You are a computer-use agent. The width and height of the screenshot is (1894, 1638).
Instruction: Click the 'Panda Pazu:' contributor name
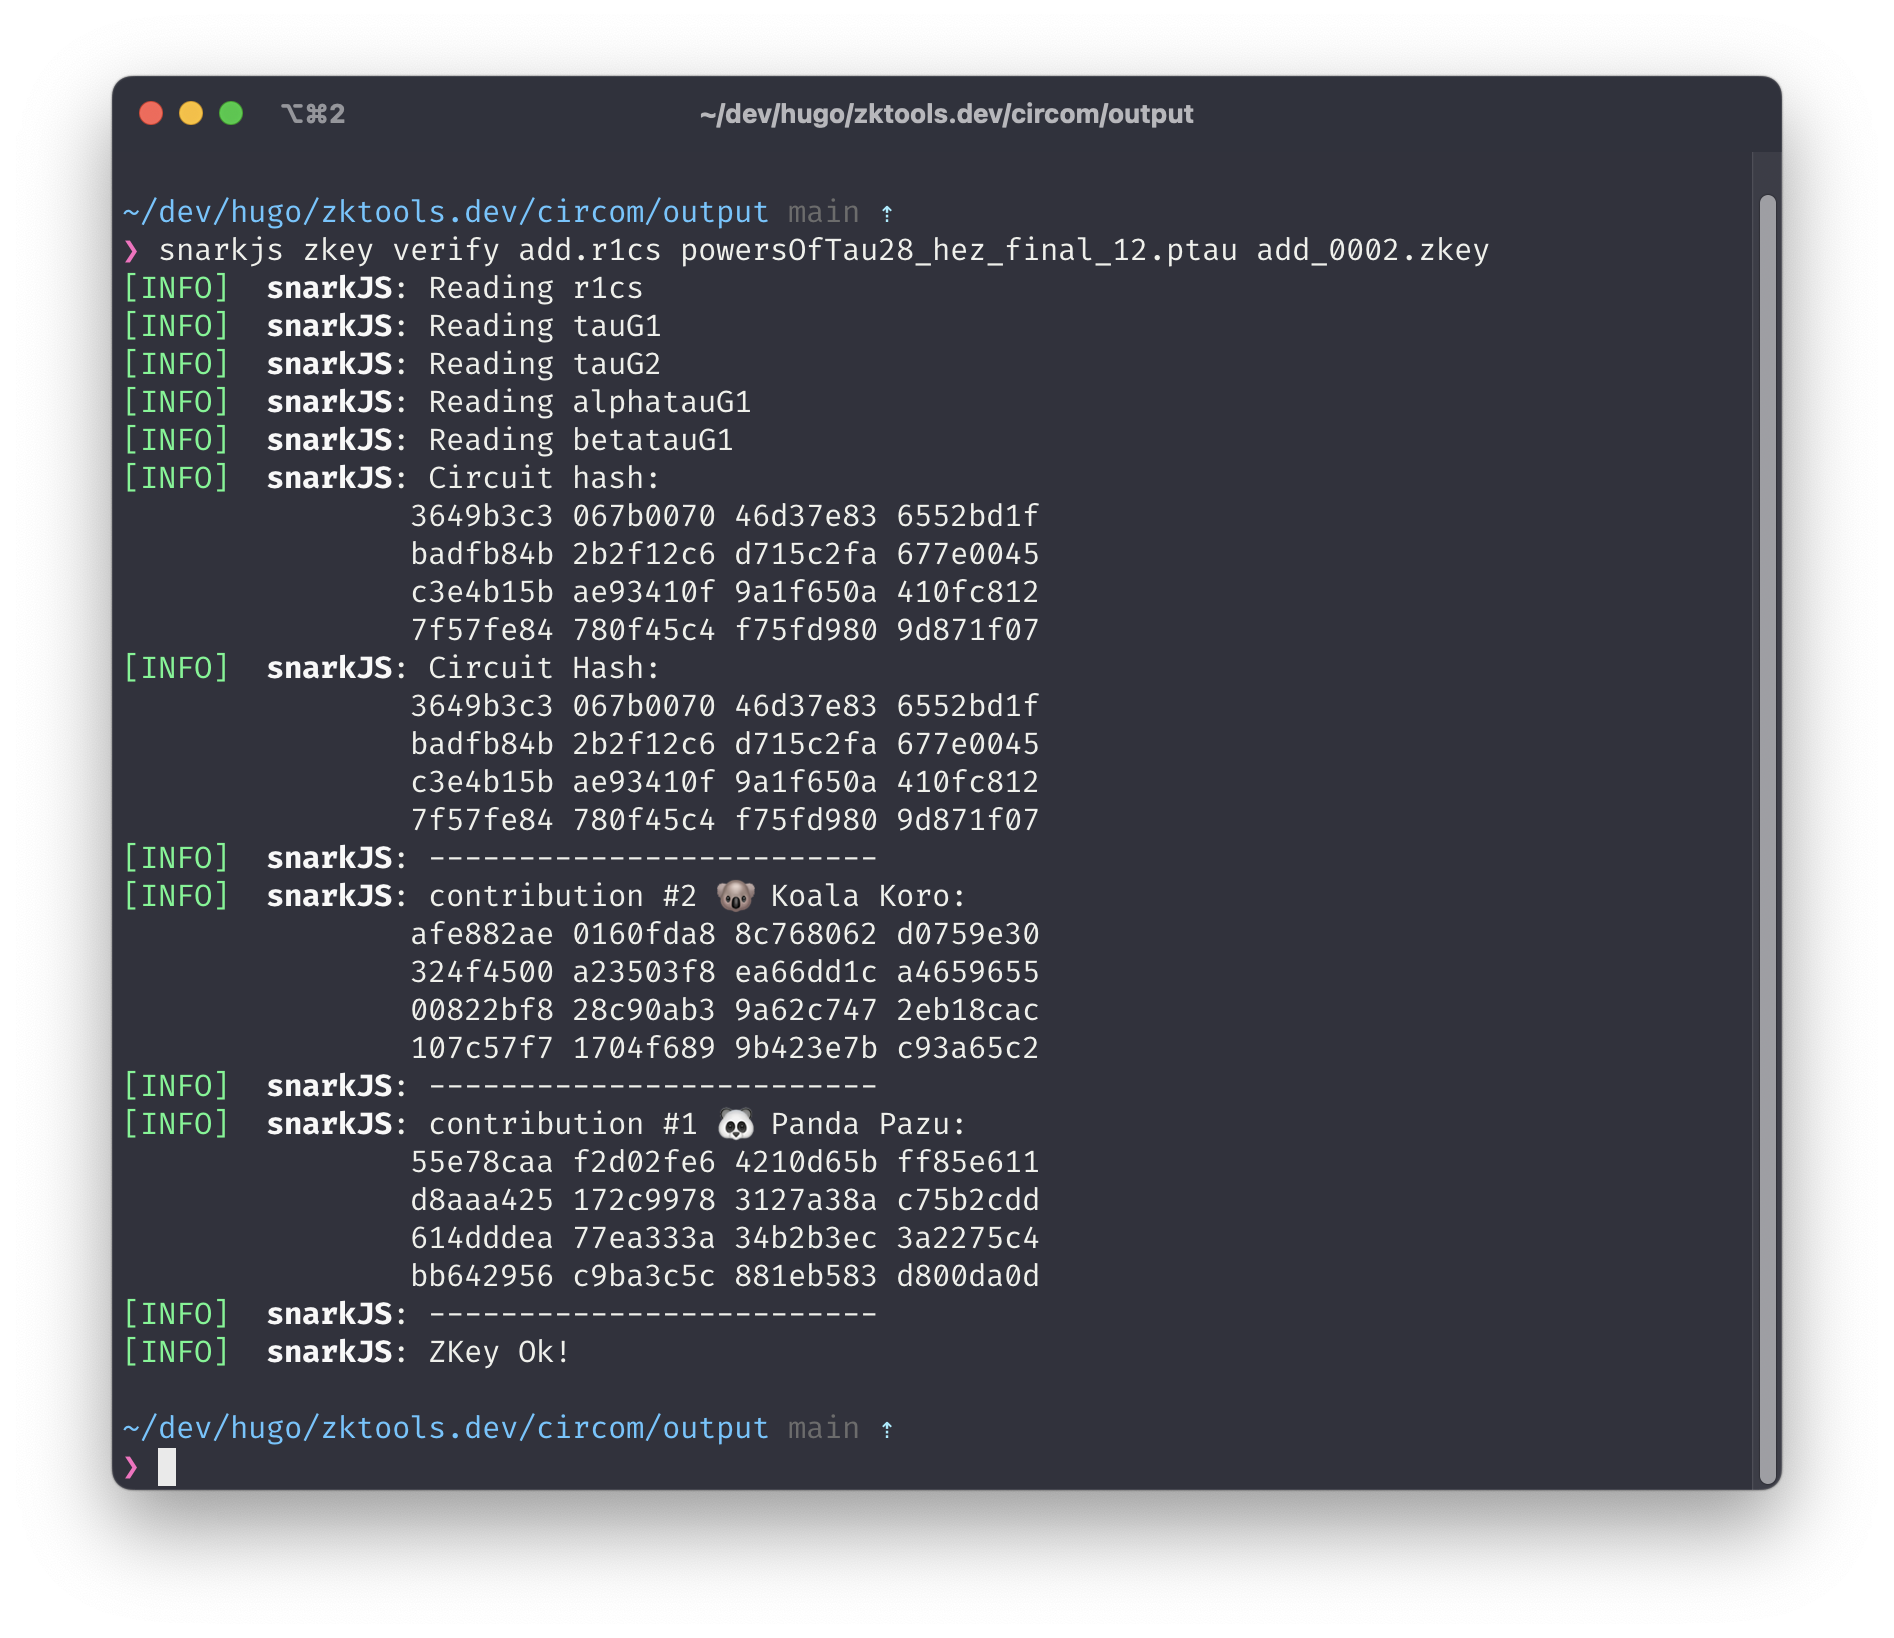coord(868,1124)
